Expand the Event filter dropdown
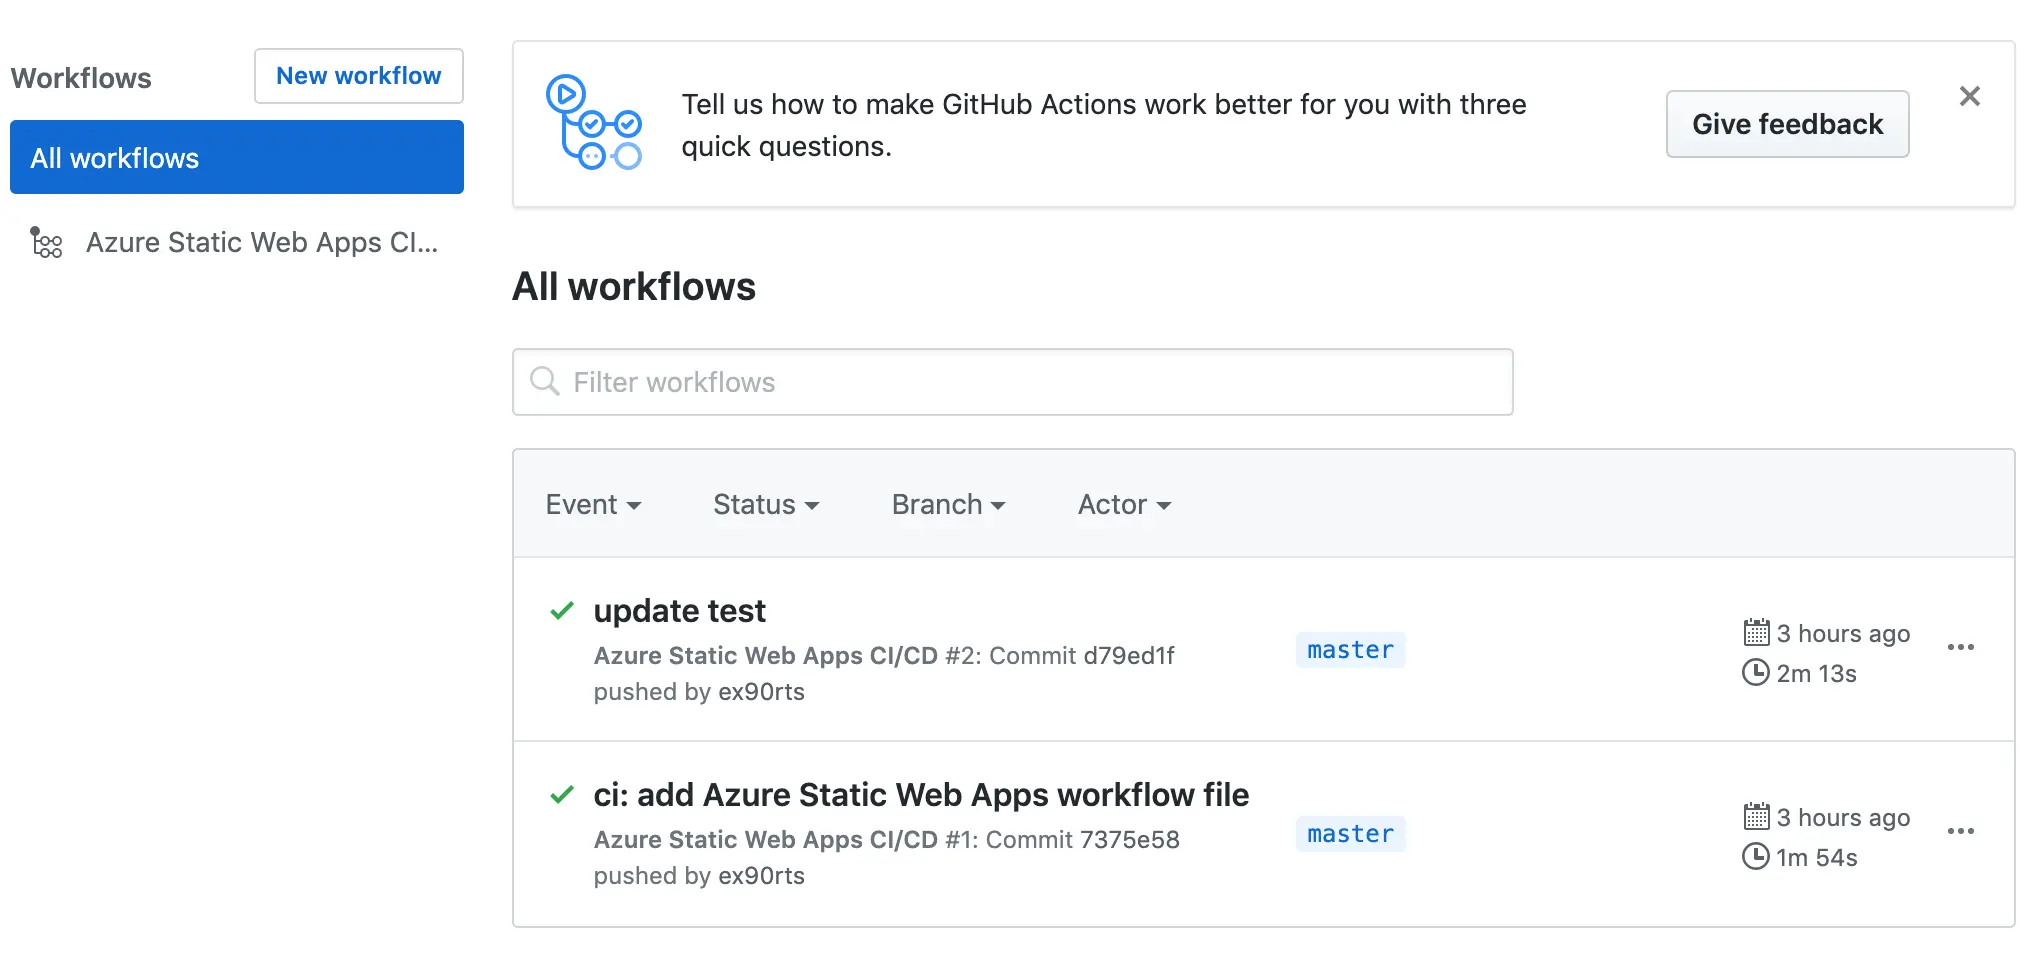 (x=593, y=505)
